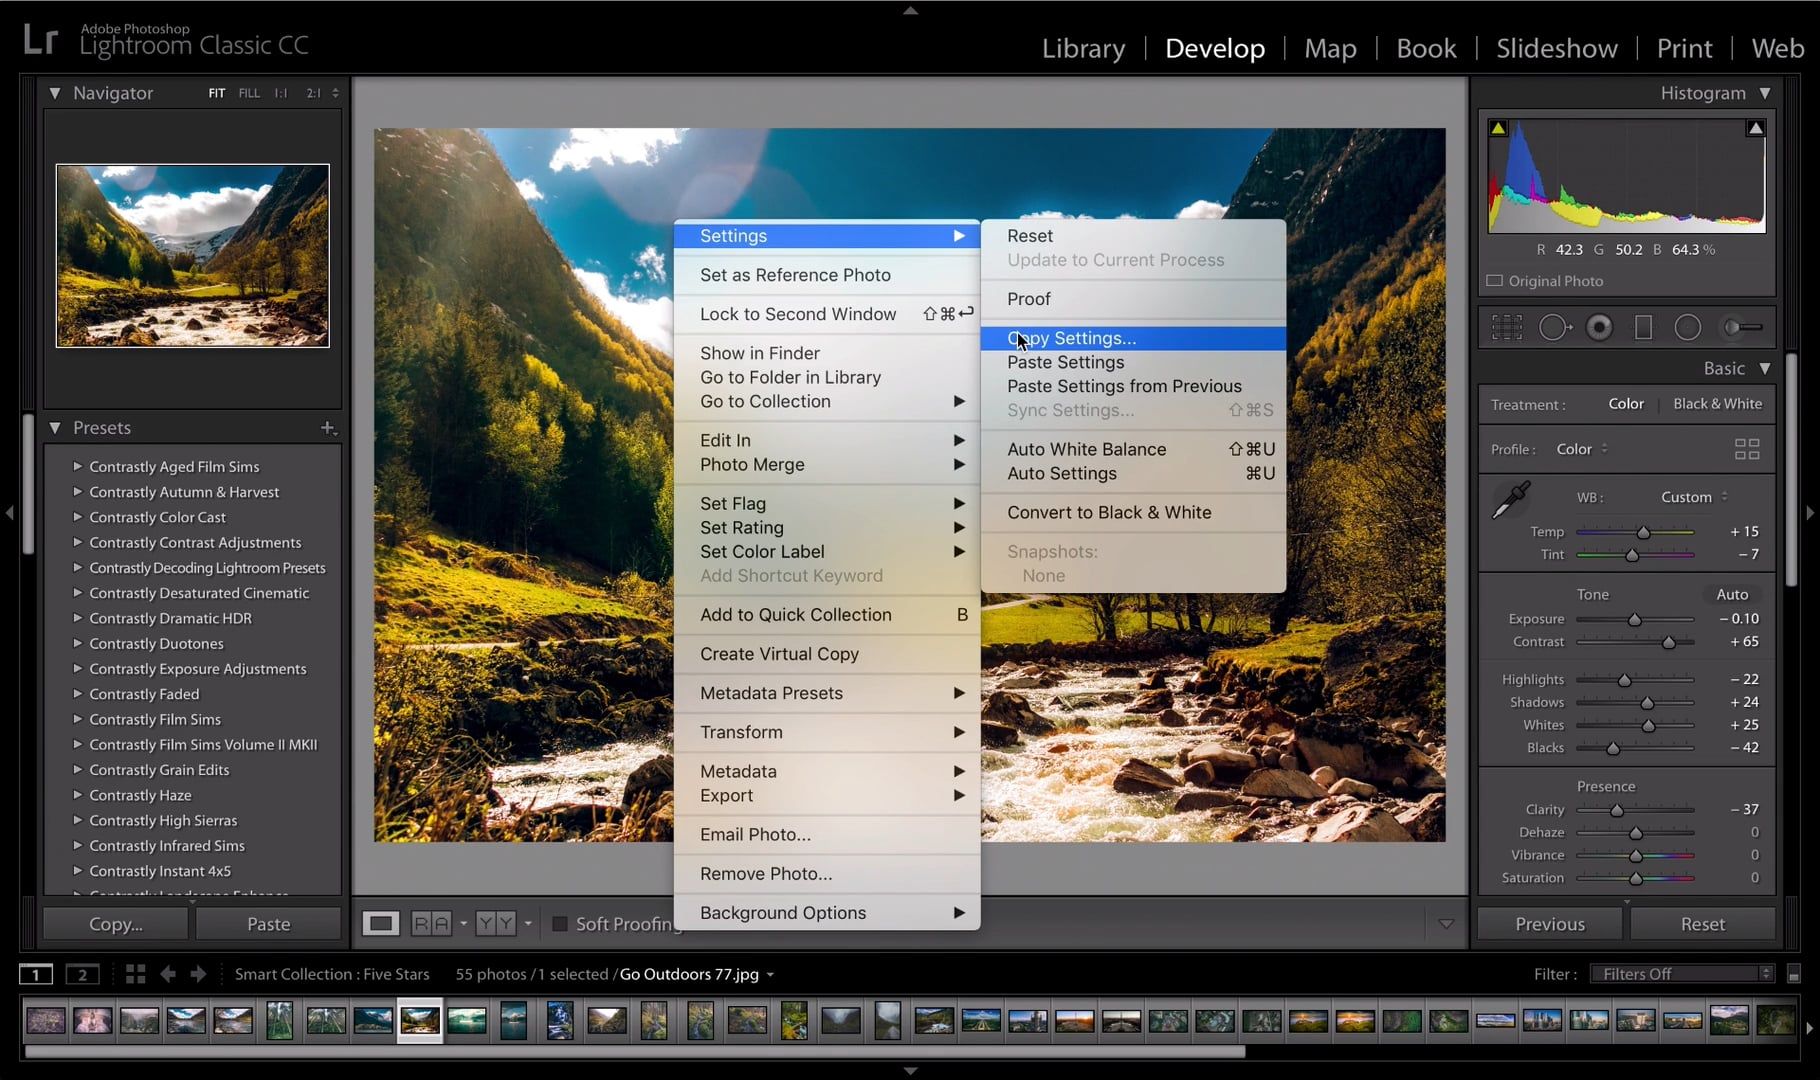Hide the bottom filmstrip panel arrow
Image resolution: width=1820 pixels, height=1080 pixels.
point(910,1071)
